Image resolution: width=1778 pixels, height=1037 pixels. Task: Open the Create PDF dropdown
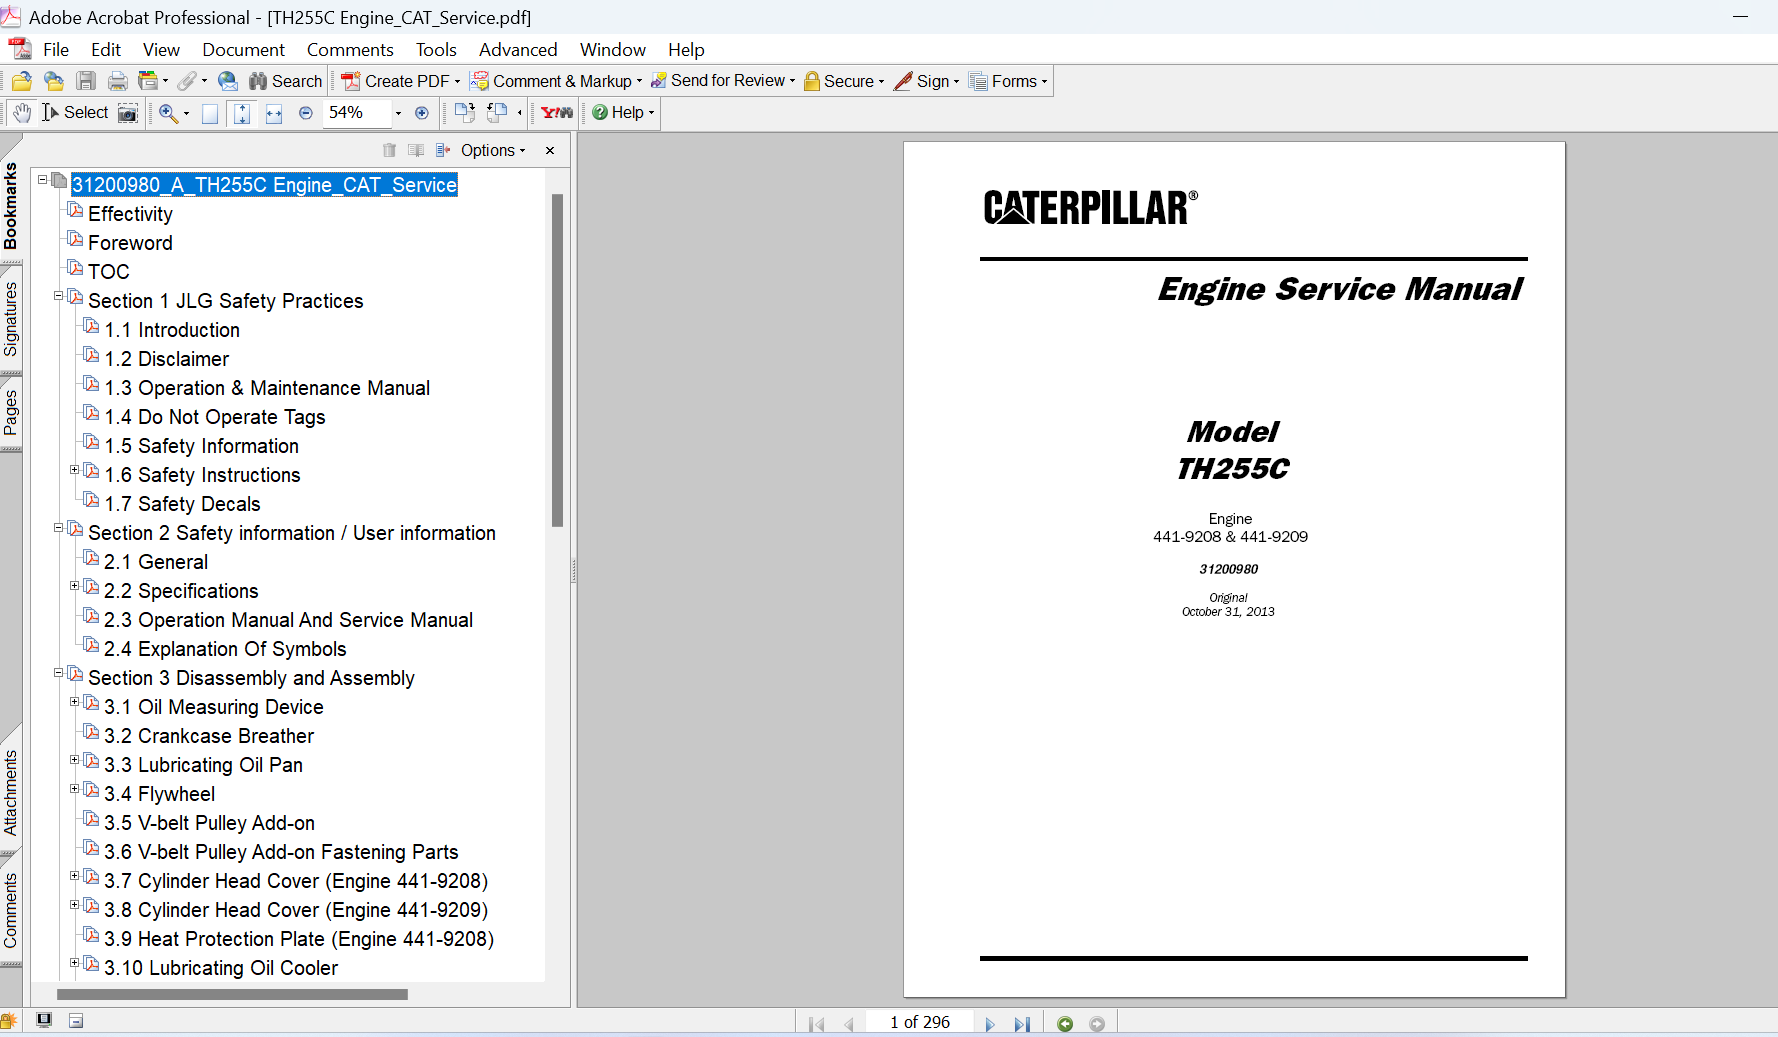pyautogui.click(x=401, y=81)
